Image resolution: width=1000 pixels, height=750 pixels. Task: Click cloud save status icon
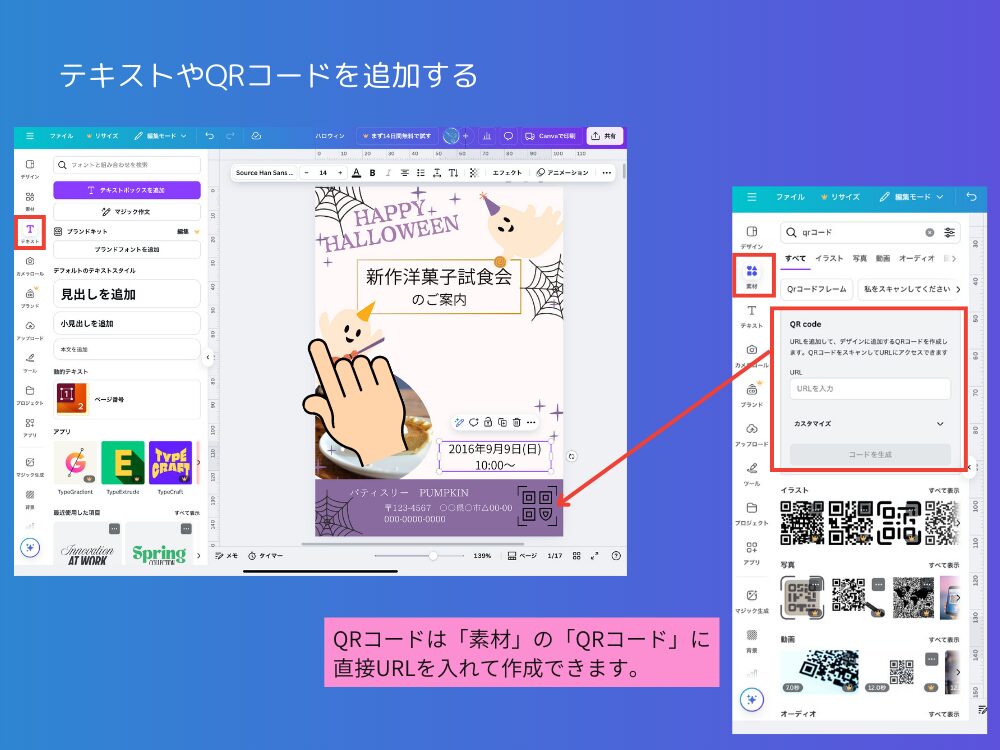click(256, 136)
